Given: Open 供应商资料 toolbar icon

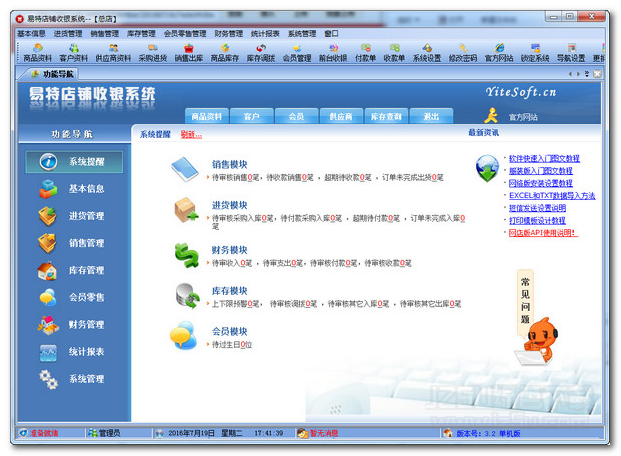Looking at the screenshot, I should (x=113, y=53).
